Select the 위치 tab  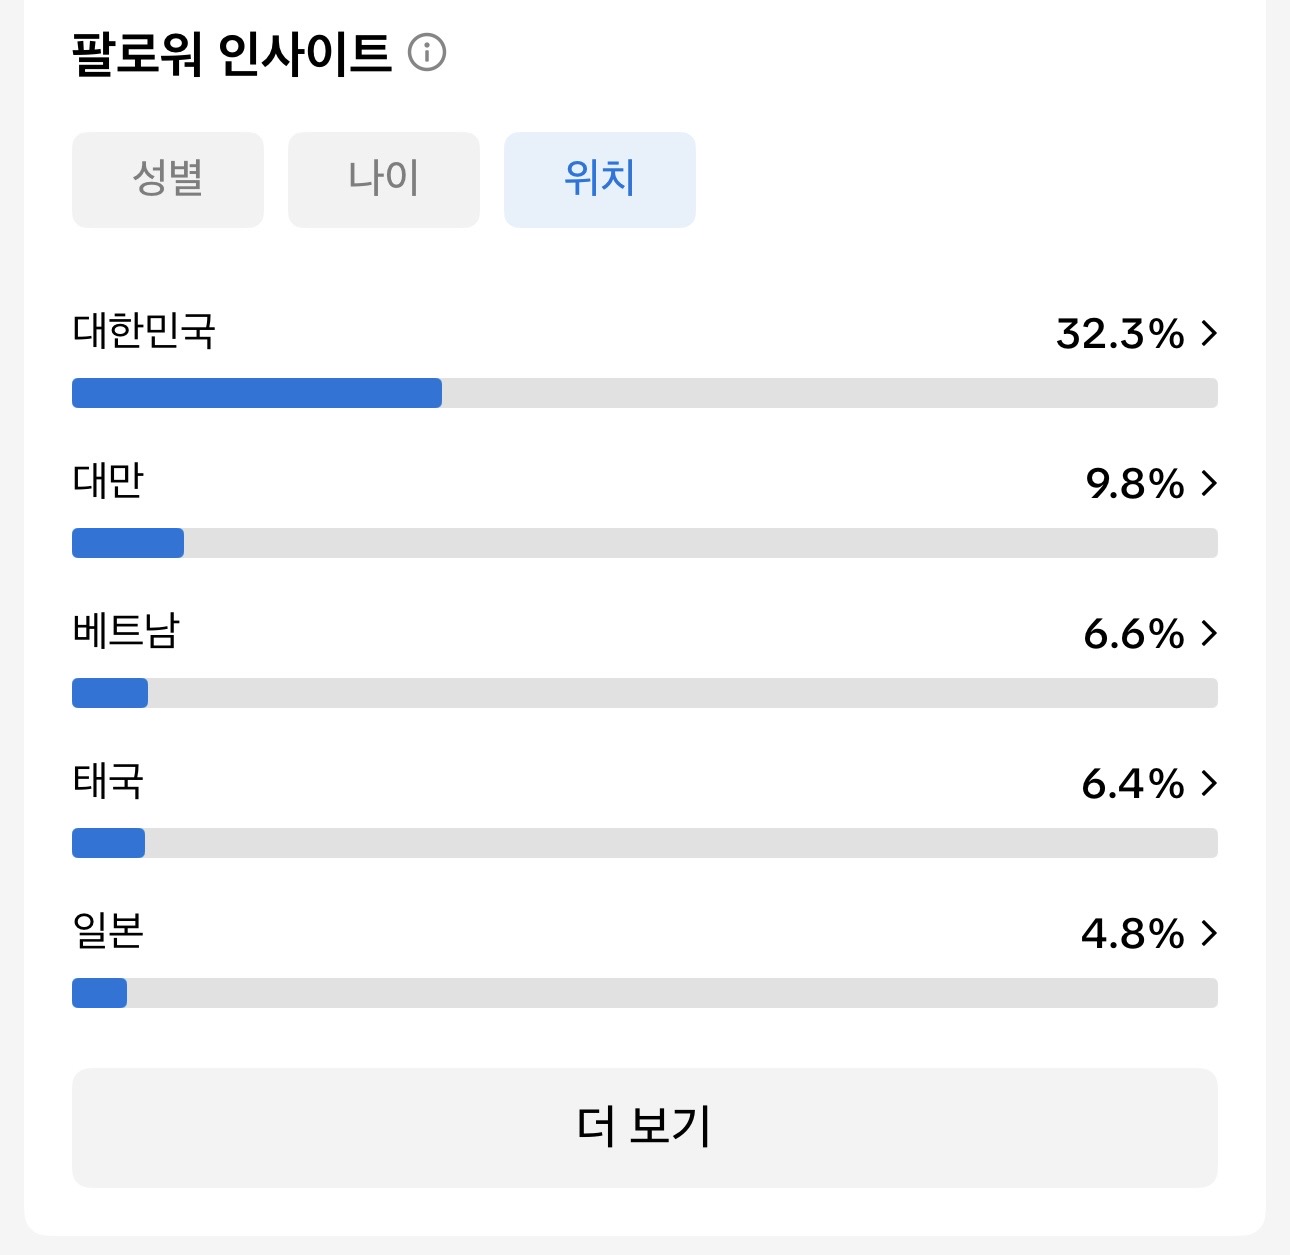(600, 180)
